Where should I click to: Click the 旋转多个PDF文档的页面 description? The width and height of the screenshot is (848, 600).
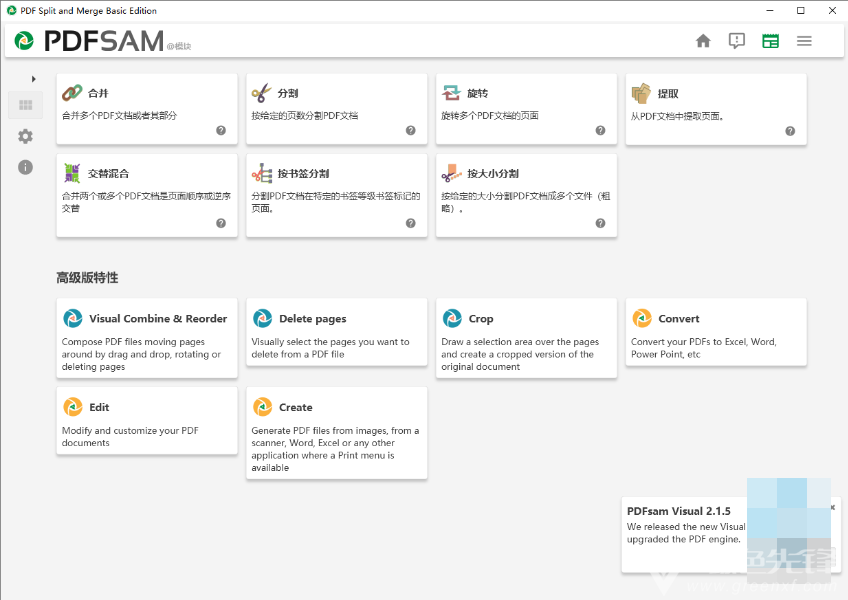(x=489, y=115)
